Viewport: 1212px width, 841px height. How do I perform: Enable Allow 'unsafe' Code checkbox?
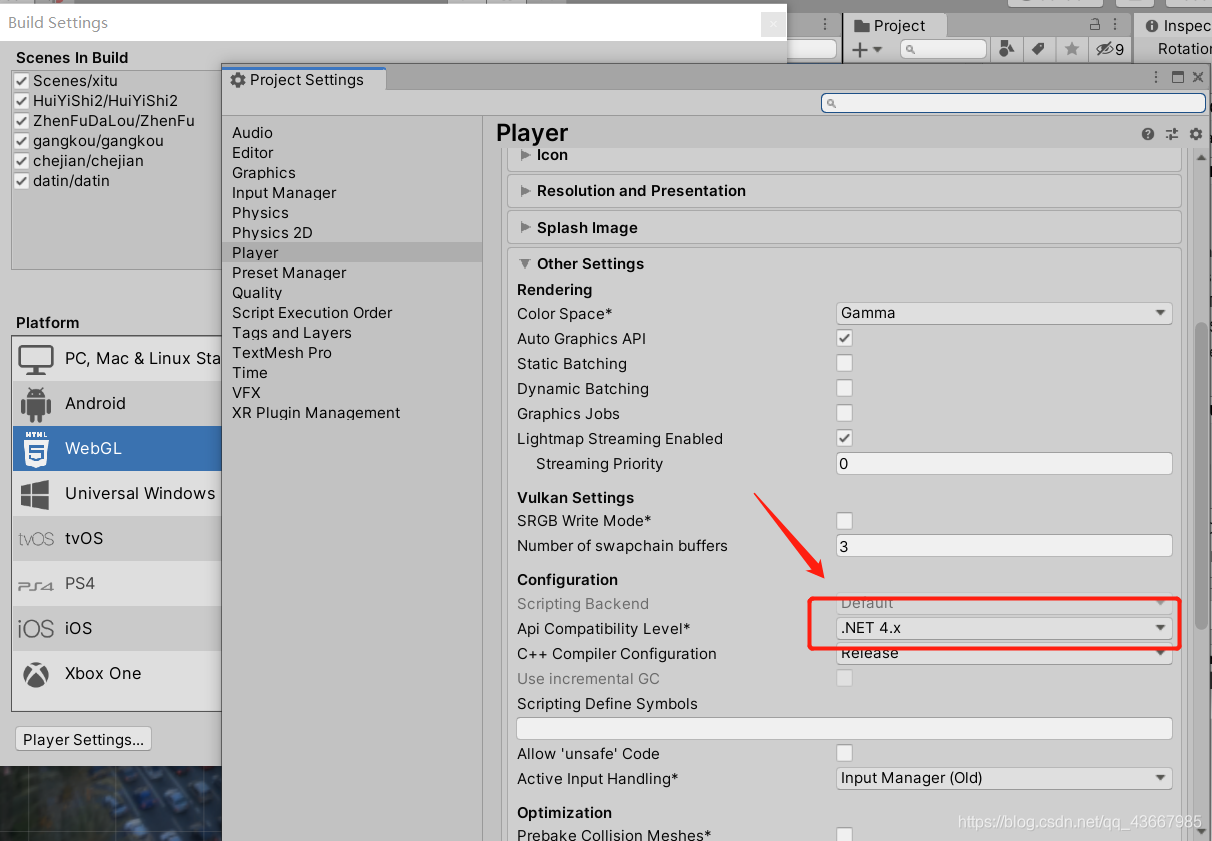(845, 753)
